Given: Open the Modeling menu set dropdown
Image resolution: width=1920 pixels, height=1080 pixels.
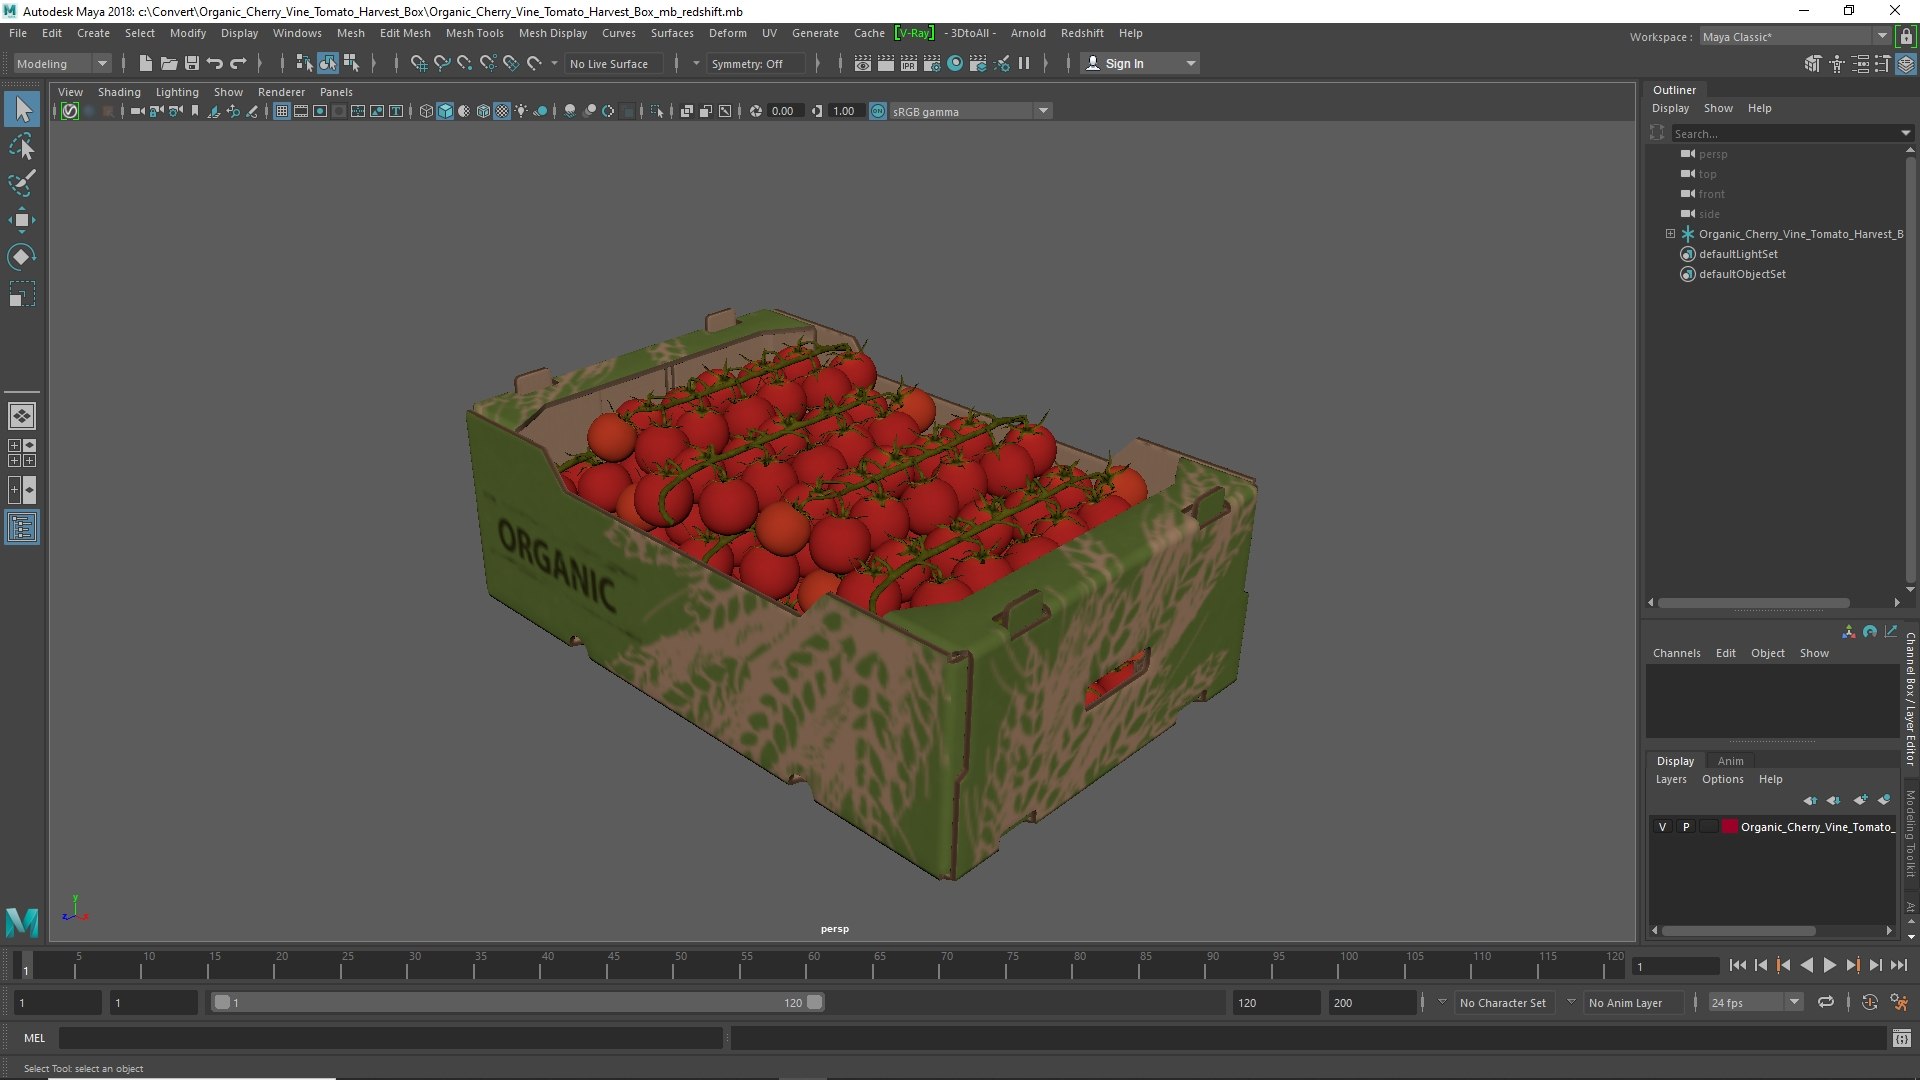Looking at the screenshot, I should pos(62,63).
